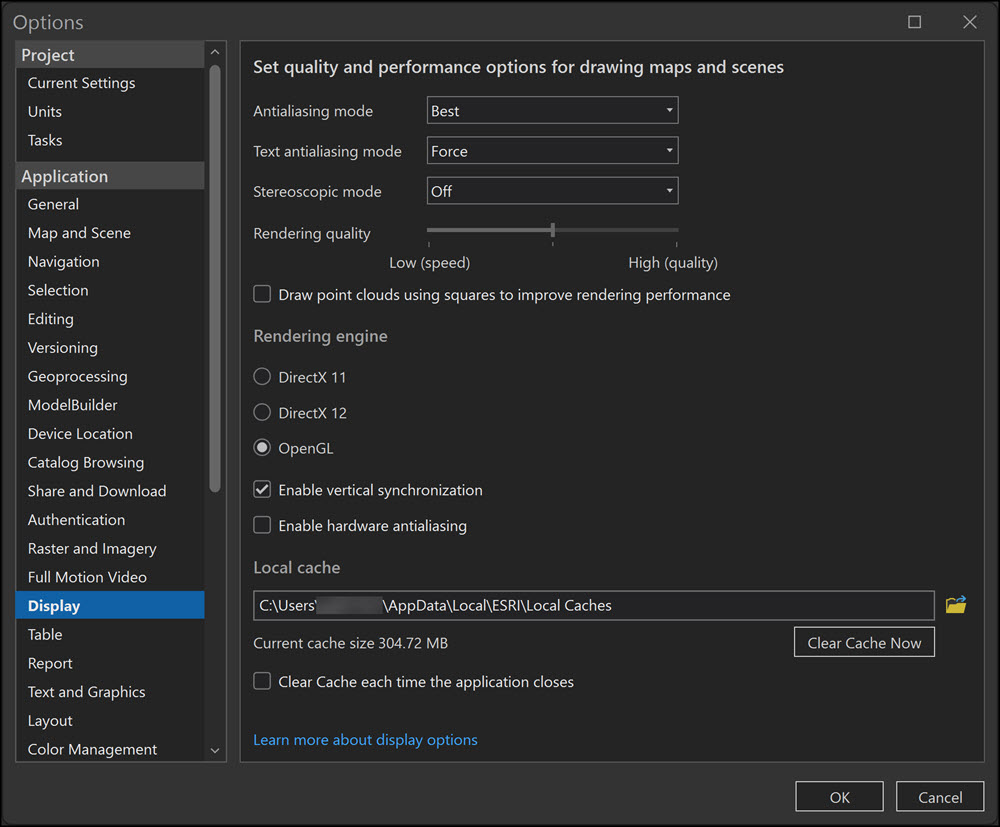Open Current Settings page

pyautogui.click(x=81, y=83)
